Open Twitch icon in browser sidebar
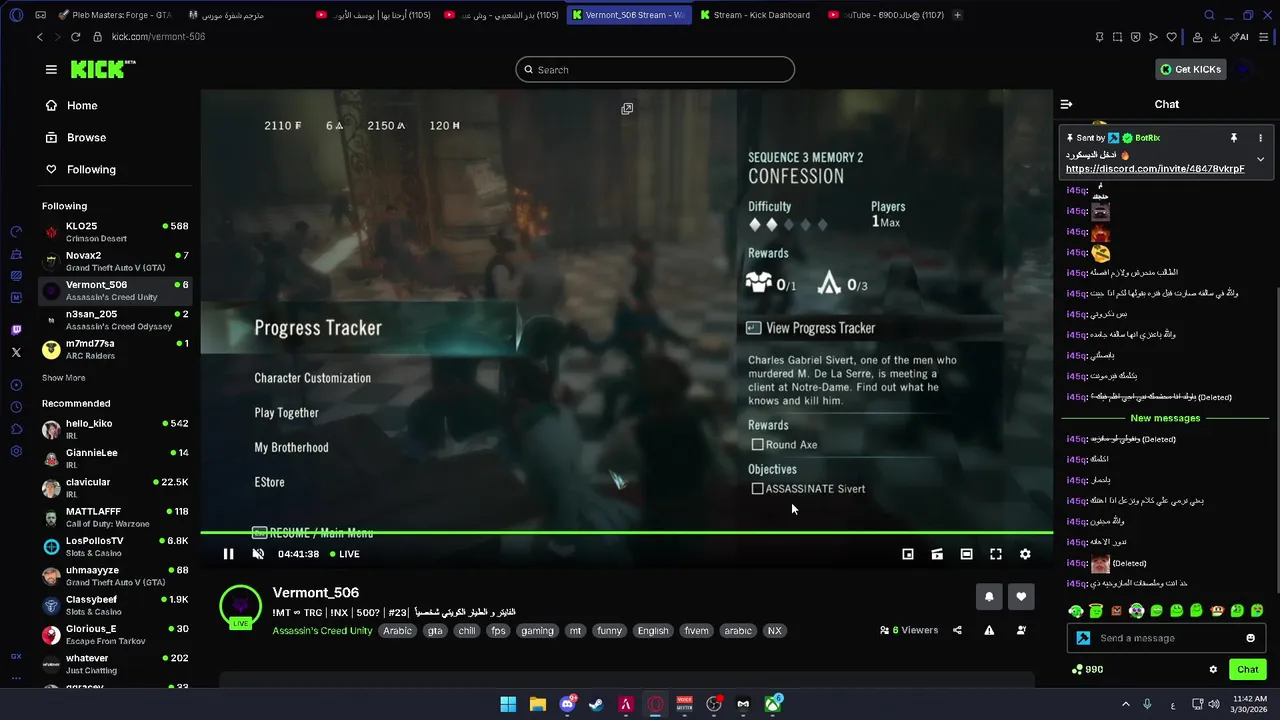The width and height of the screenshot is (1280, 720). [x=16, y=330]
